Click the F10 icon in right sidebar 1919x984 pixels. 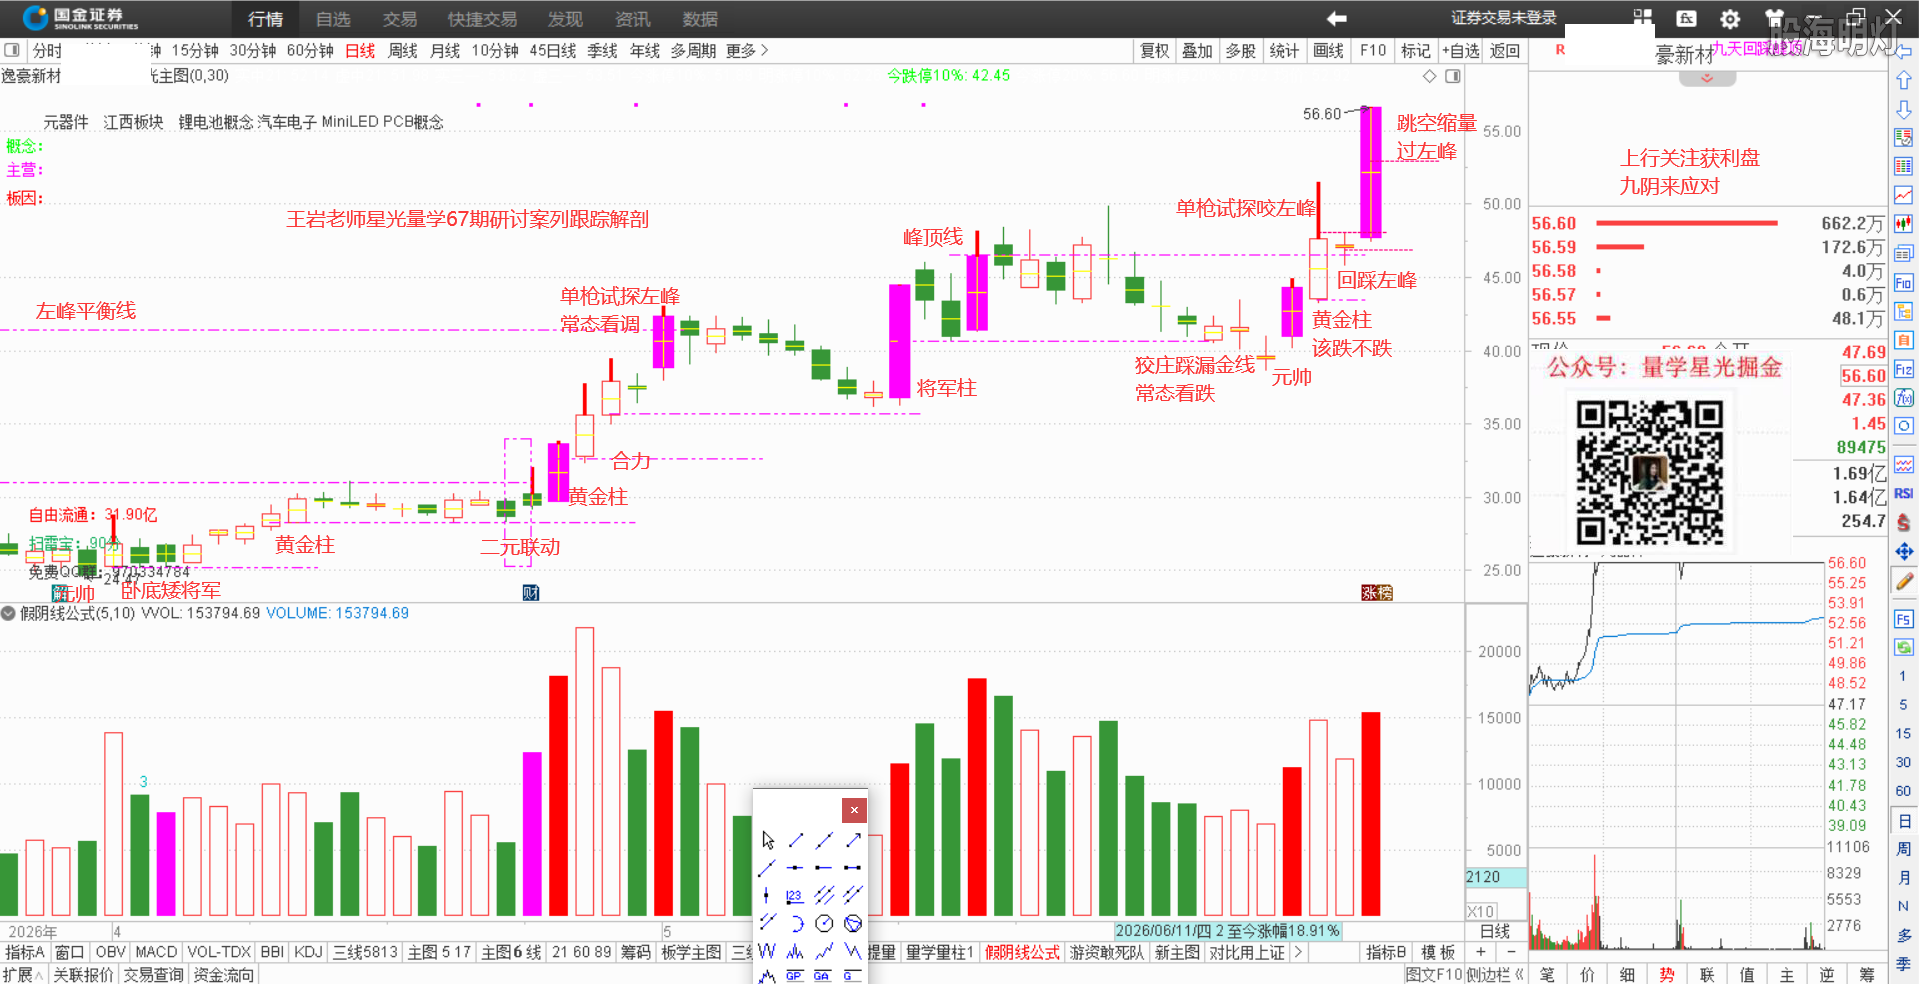pos(1904,283)
